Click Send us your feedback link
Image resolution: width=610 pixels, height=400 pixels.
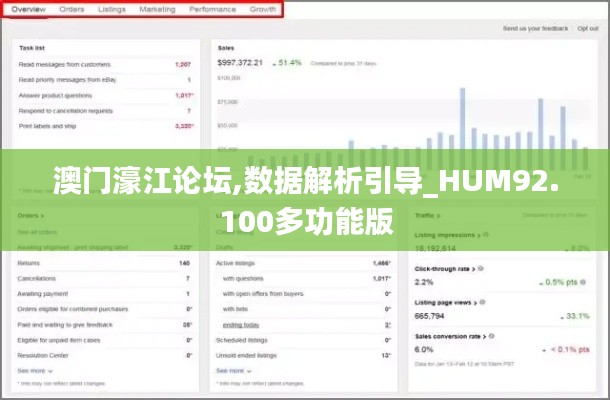pos(535,29)
